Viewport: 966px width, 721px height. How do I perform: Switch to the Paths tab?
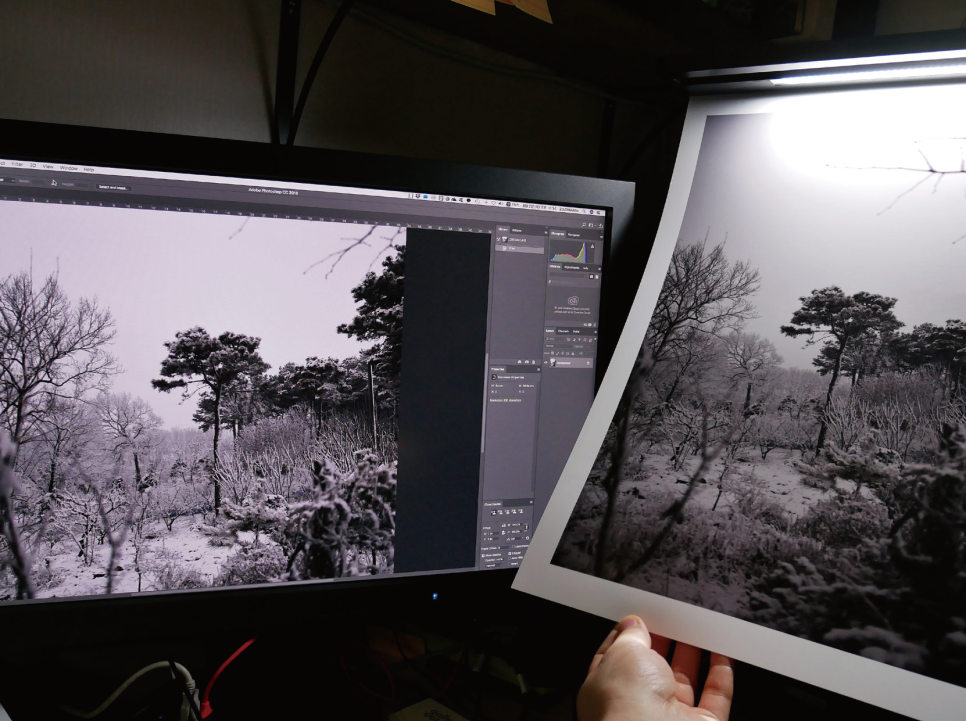pos(576,332)
